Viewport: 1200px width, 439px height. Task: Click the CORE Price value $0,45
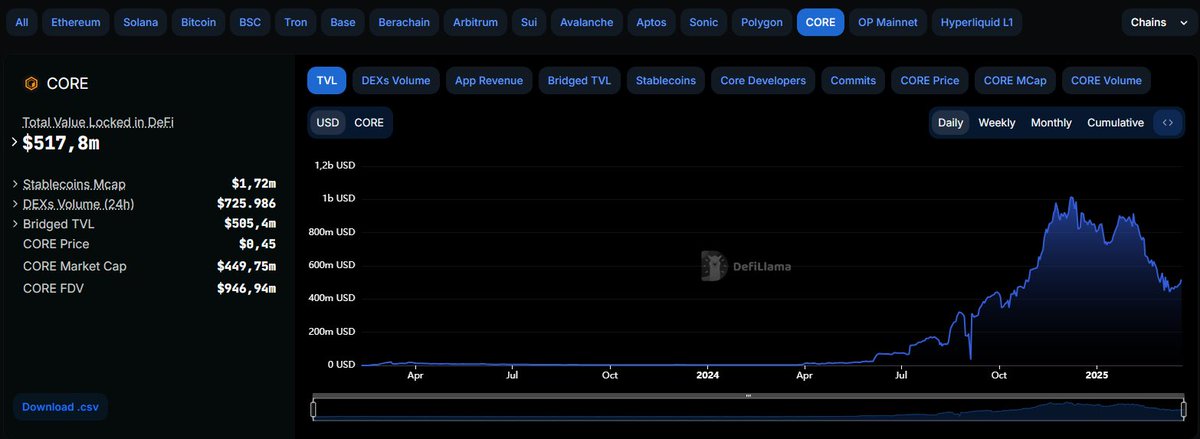[x=257, y=244]
